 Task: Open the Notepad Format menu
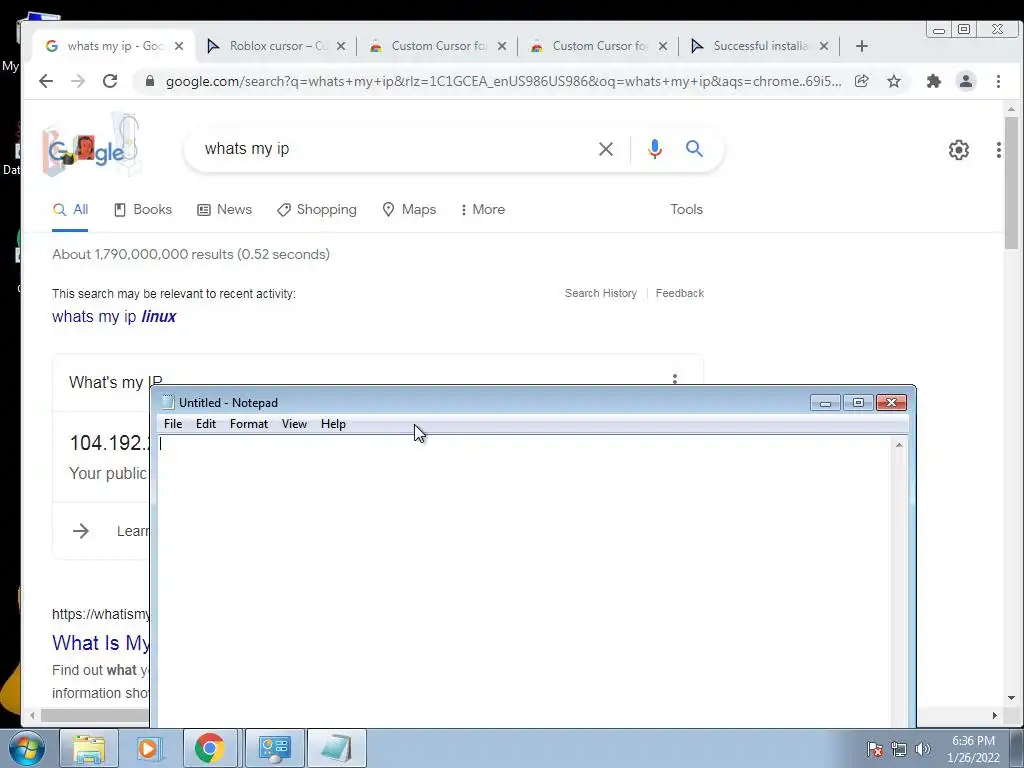tap(249, 424)
